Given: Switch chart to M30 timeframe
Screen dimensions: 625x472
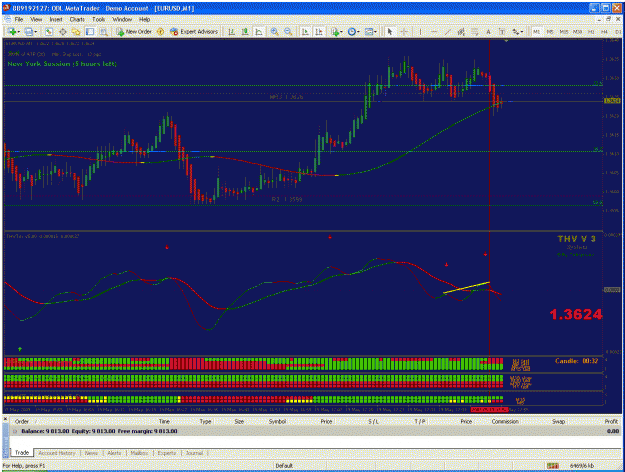Looking at the screenshot, I should coord(577,31).
